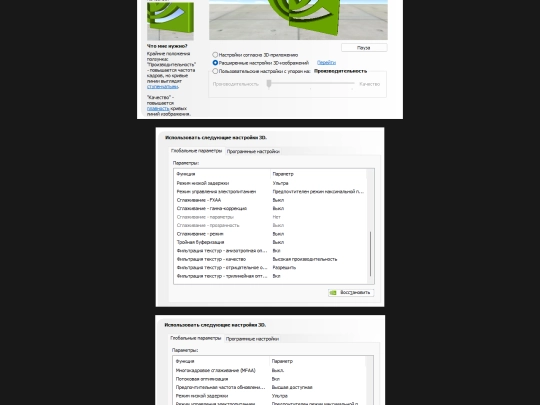Select 'Фильтрация текстур - качество' row
This screenshot has width=540, height=405.
click(x=270, y=259)
